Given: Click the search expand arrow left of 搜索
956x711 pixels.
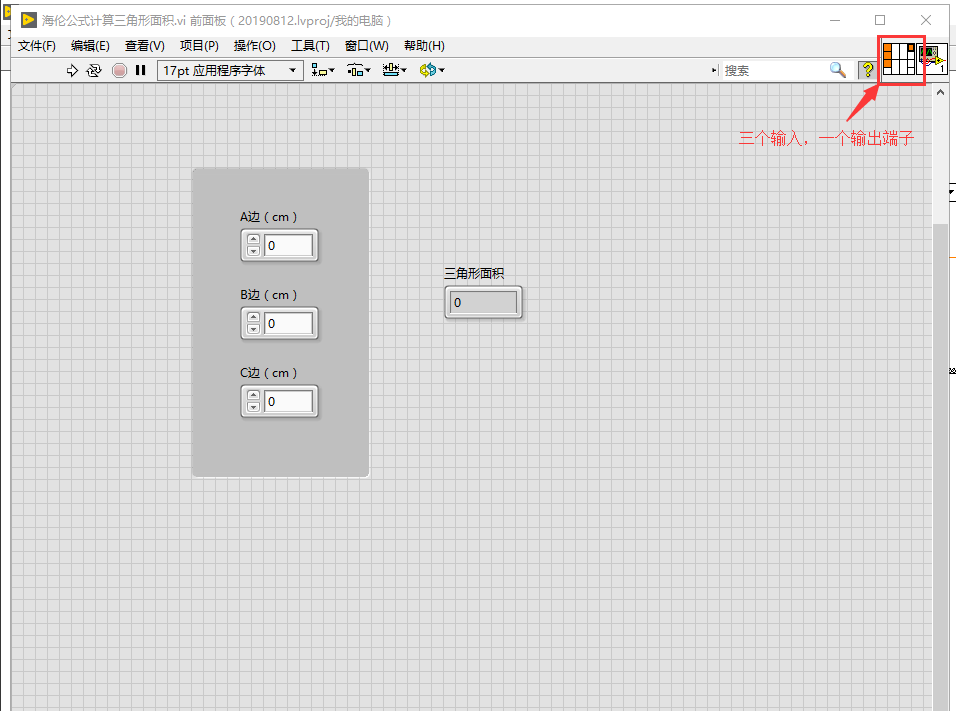Looking at the screenshot, I should click(x=715, y=71).
